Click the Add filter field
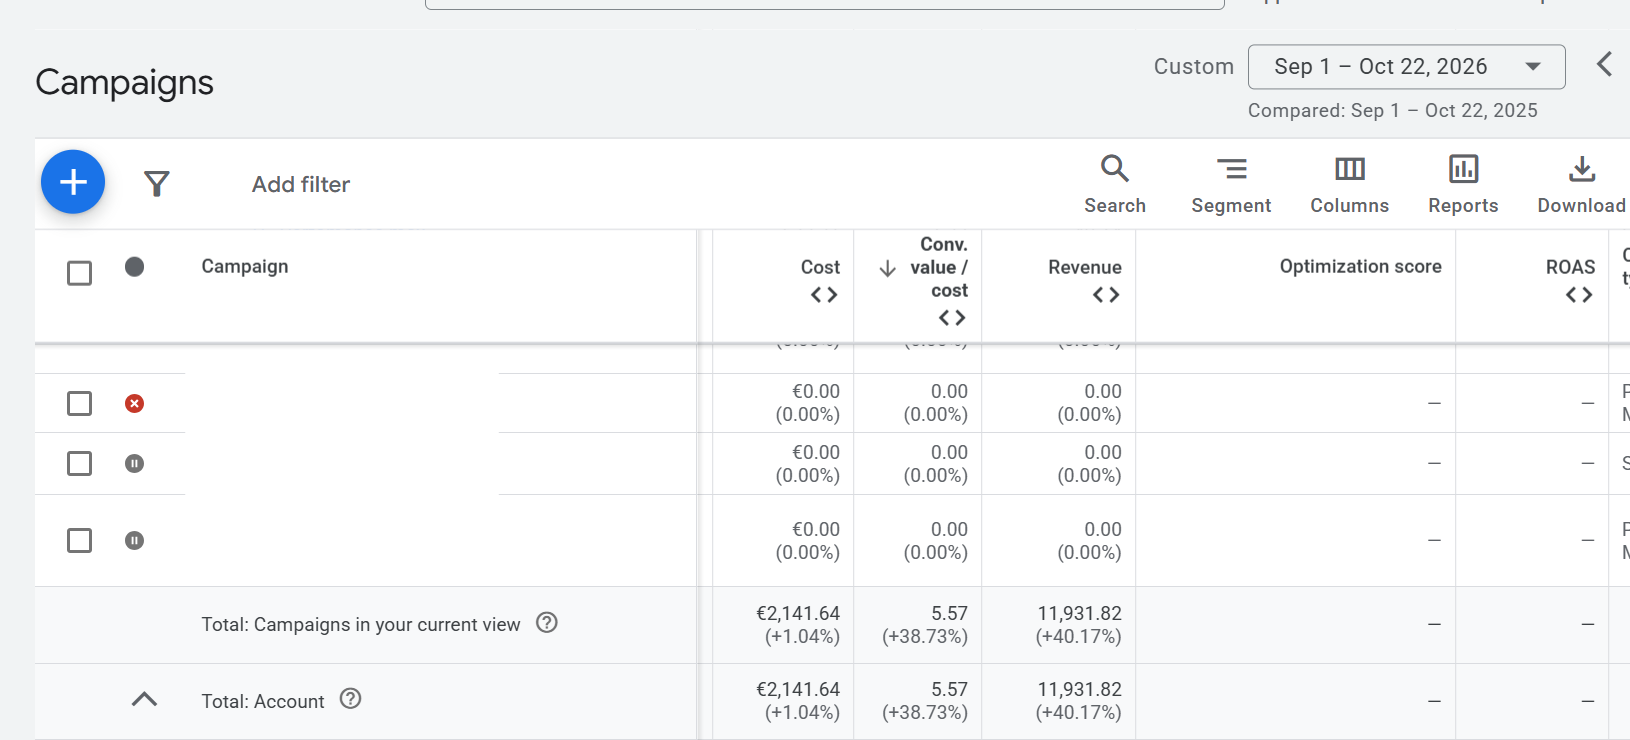This screenshot has width=1630, height=740. [x=301, y=184]
